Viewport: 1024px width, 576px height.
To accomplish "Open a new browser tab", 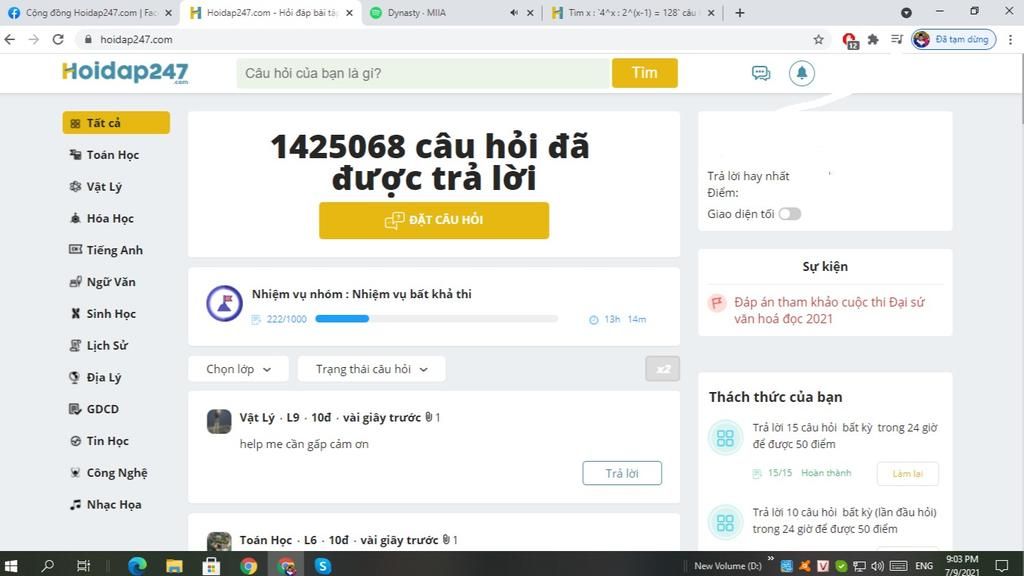I will click(x=739, y=12).
